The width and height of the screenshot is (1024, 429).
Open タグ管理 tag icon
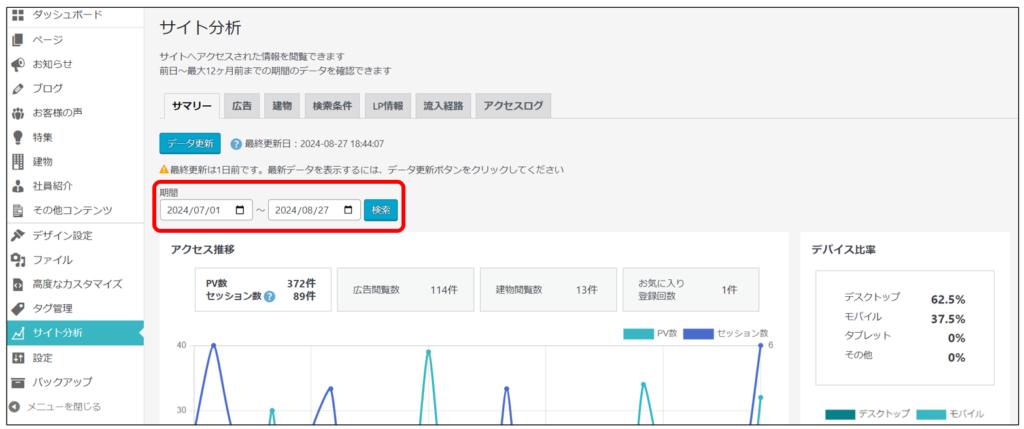click(17, 308)
